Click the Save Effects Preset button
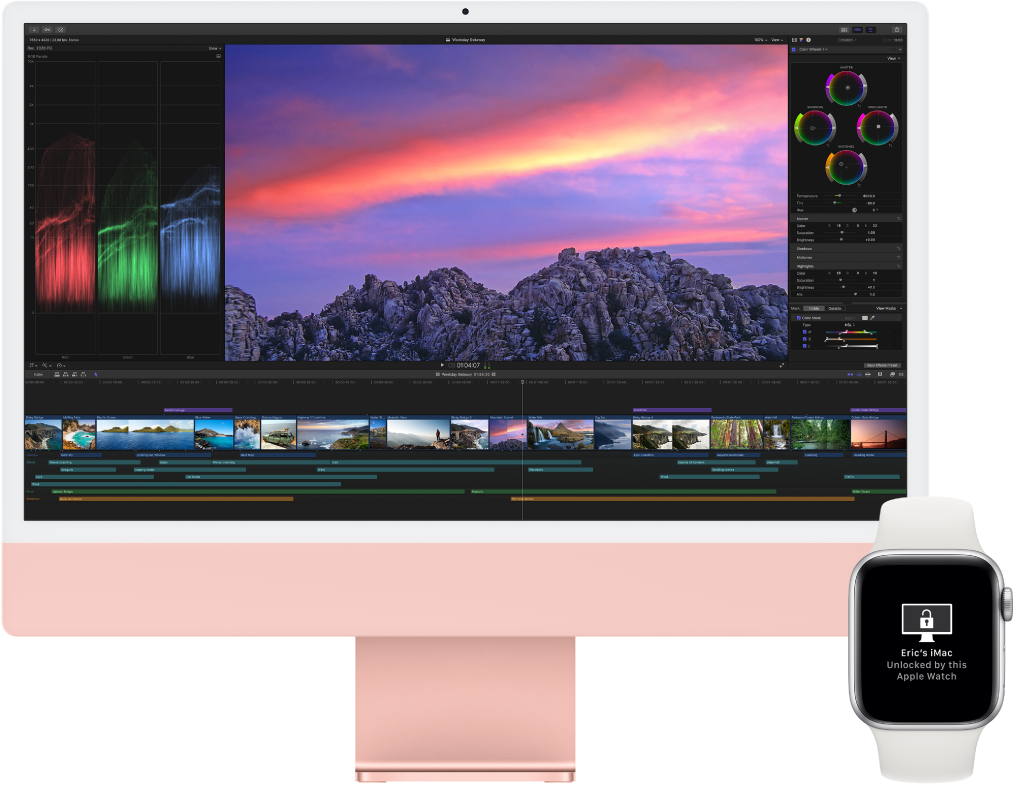The width and height of the screenshot is (1016, 788). [x=880, y=365]
